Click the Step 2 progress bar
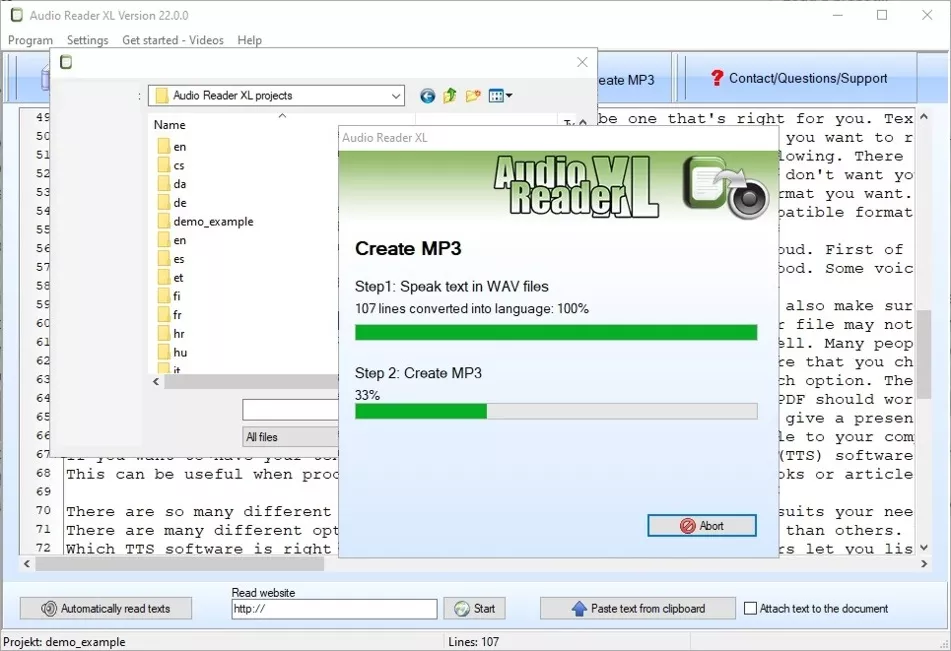Viewport: 951px width, 651px height. coord(555,410)
